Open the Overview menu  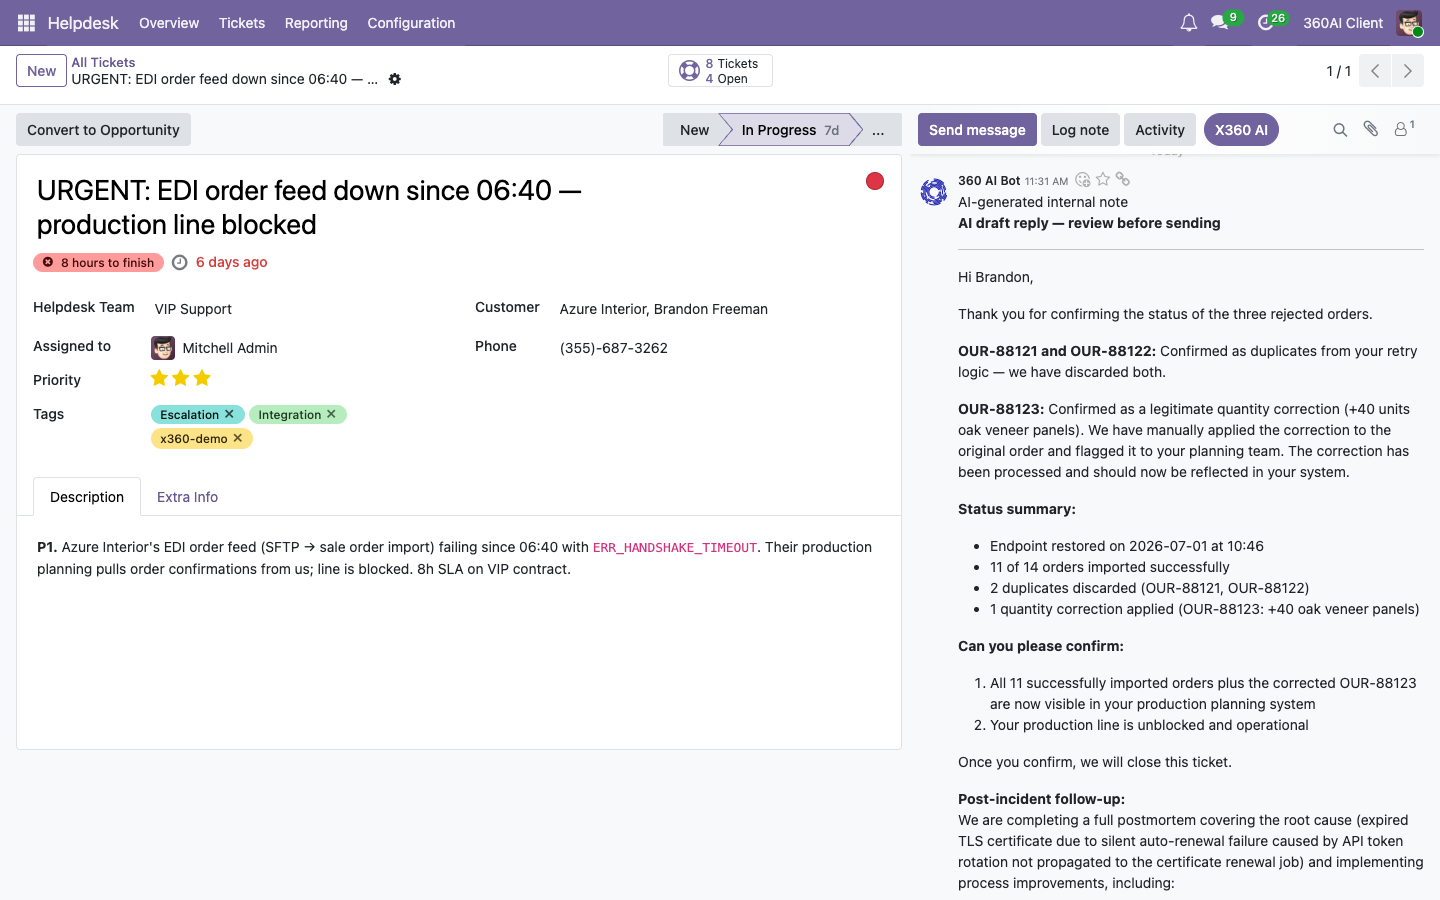click(x=169, y=23)
